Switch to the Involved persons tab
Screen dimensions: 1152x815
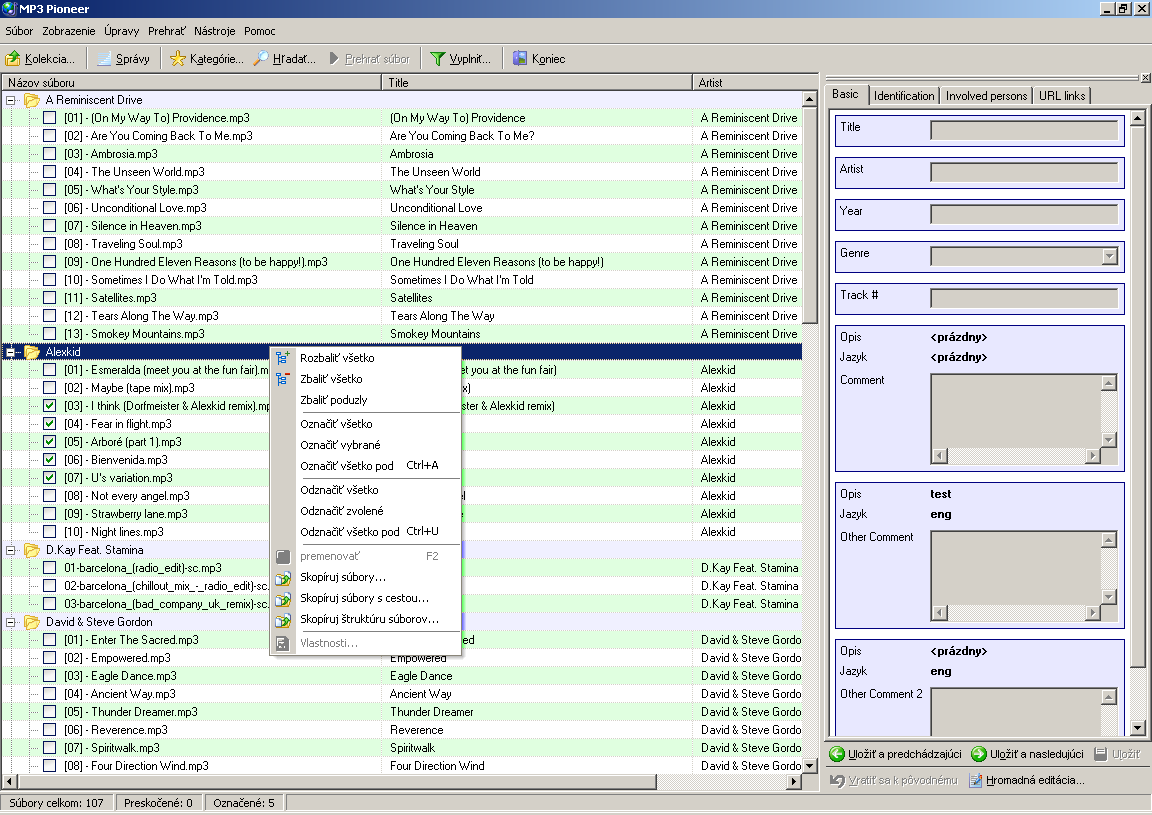[x=987, y=96]
